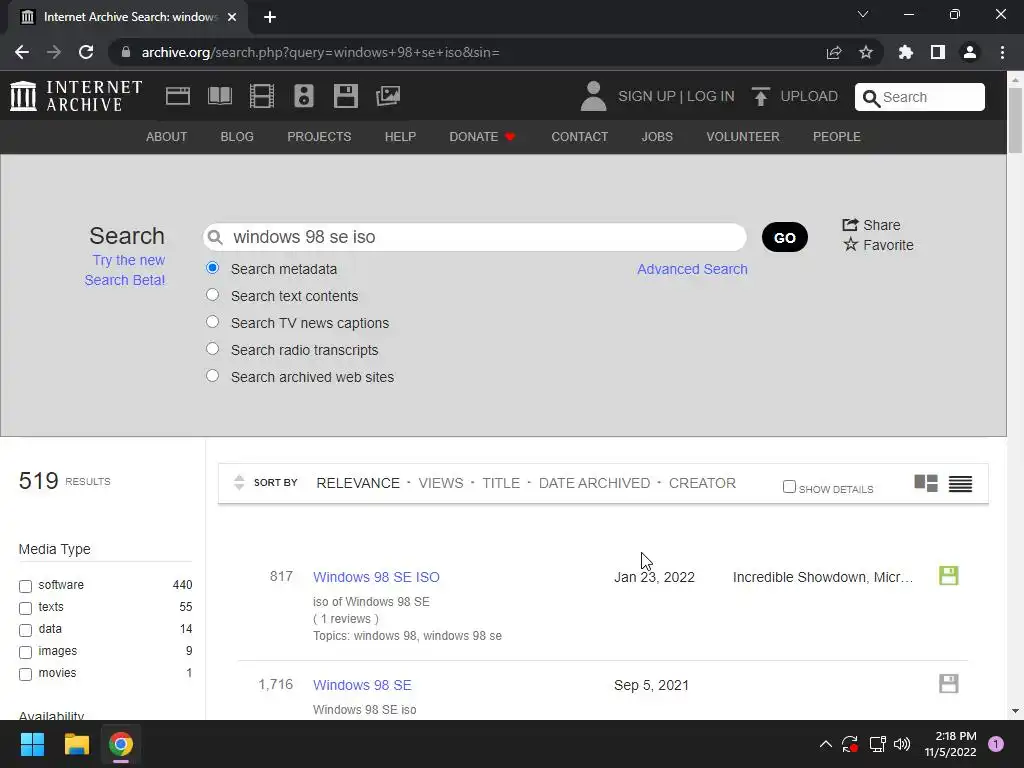Image resolution: width=1024 pixels, height=768 pixels.
Task: Open the Images icon in top bar
Action: pos(388,96)
